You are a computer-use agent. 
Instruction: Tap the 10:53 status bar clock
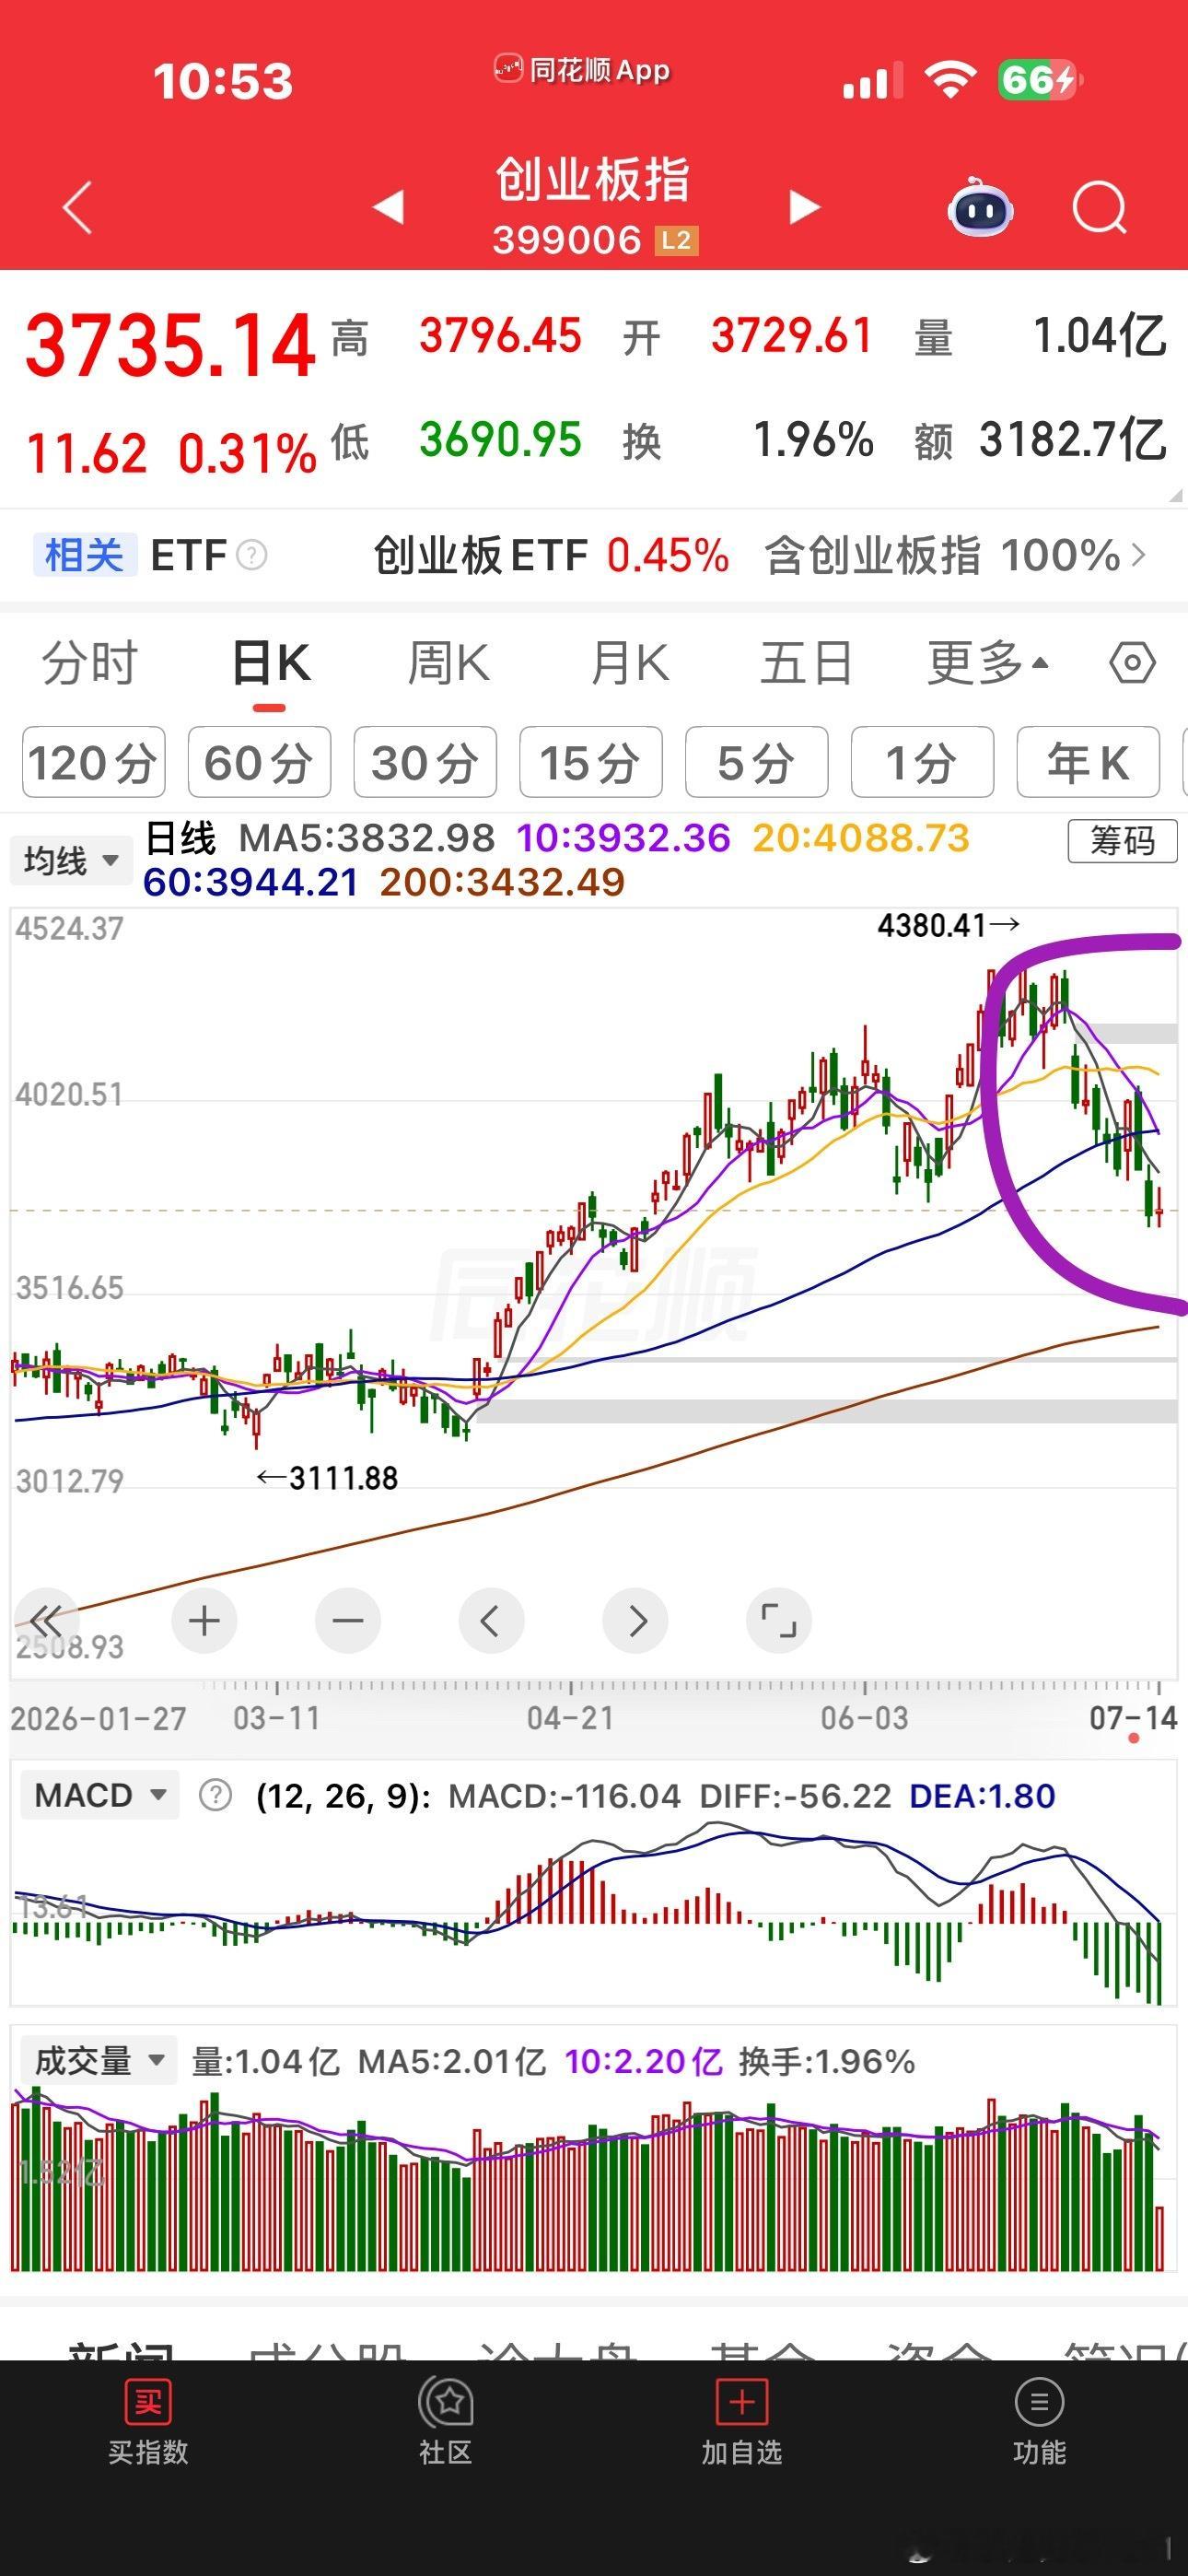click(223, 80)
